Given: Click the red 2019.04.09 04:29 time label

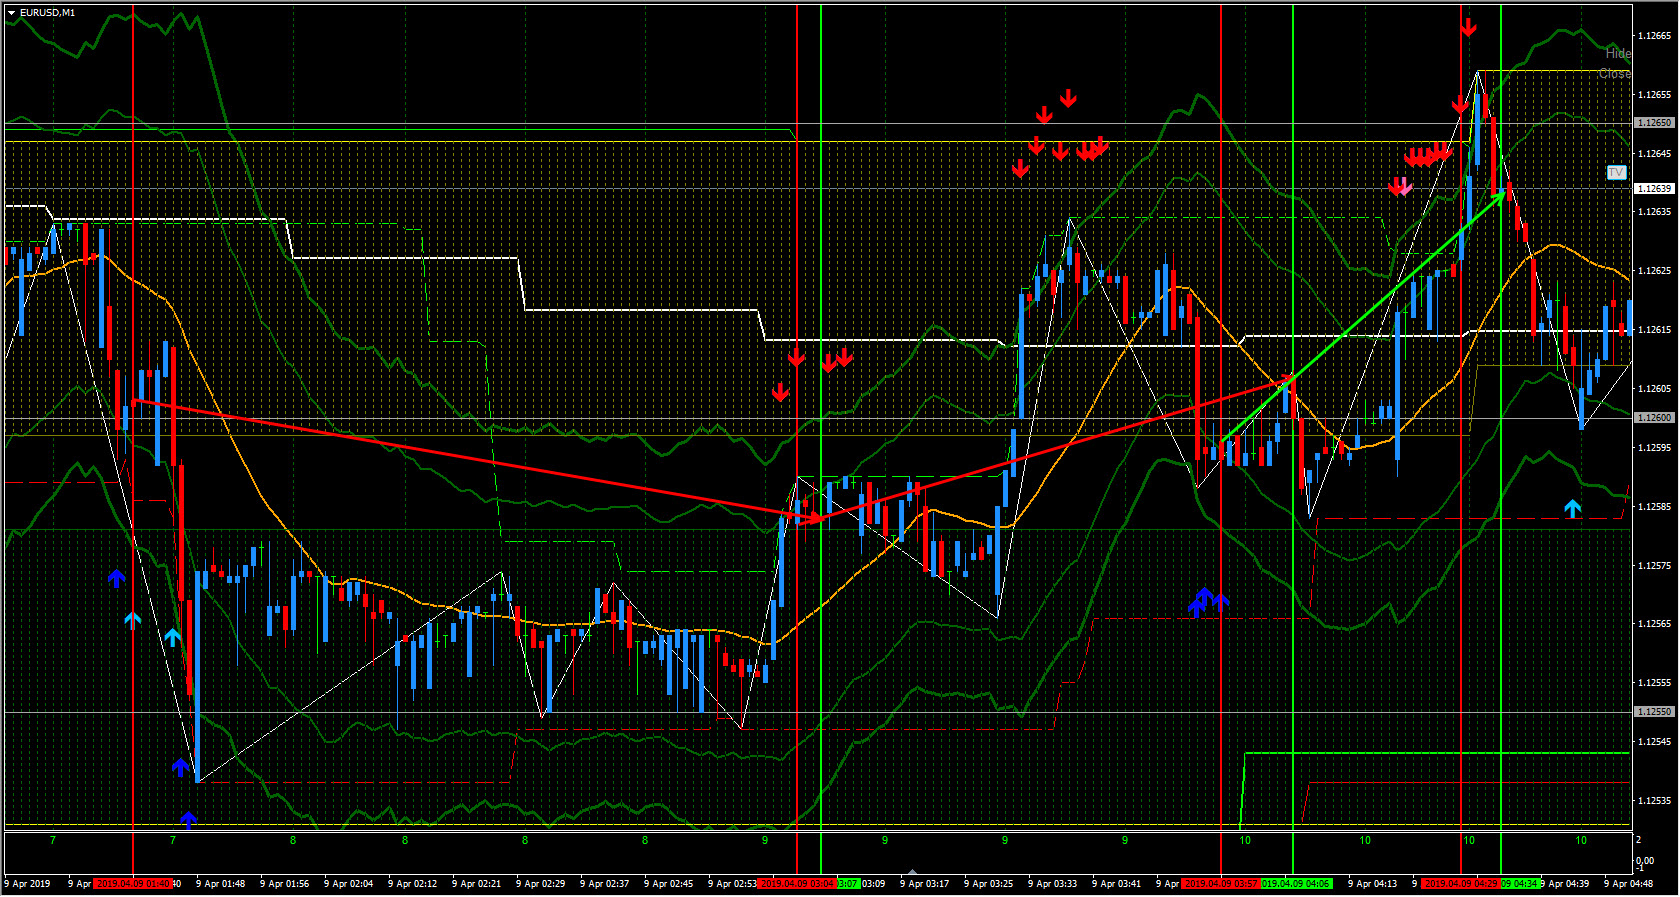Looking at the screenshot, I should [1461, 884].
